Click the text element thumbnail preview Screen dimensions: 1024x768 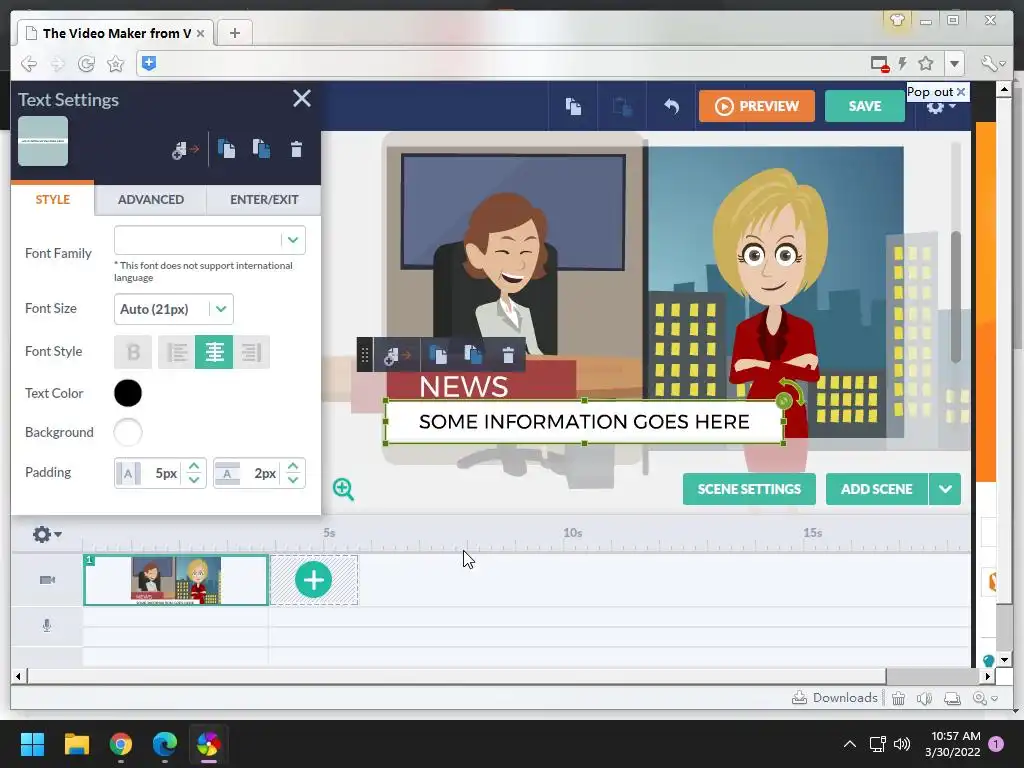tap(43, 141)
